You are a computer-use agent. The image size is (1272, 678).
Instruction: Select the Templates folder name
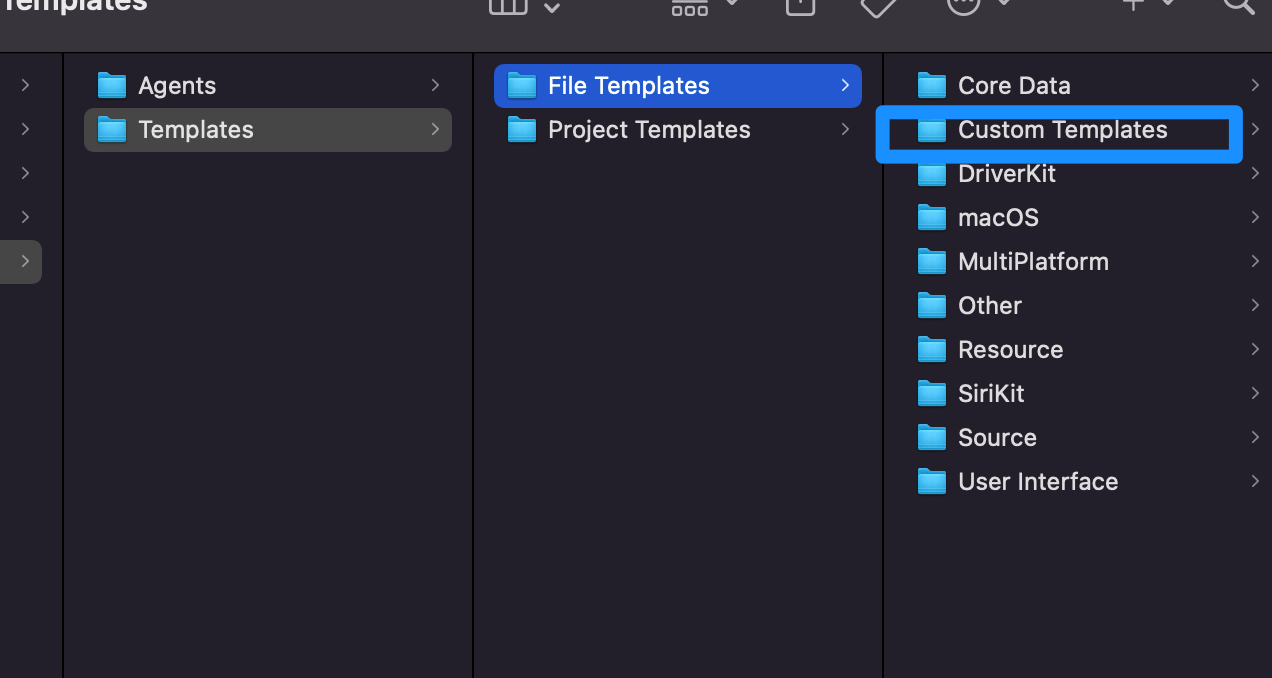196,130
